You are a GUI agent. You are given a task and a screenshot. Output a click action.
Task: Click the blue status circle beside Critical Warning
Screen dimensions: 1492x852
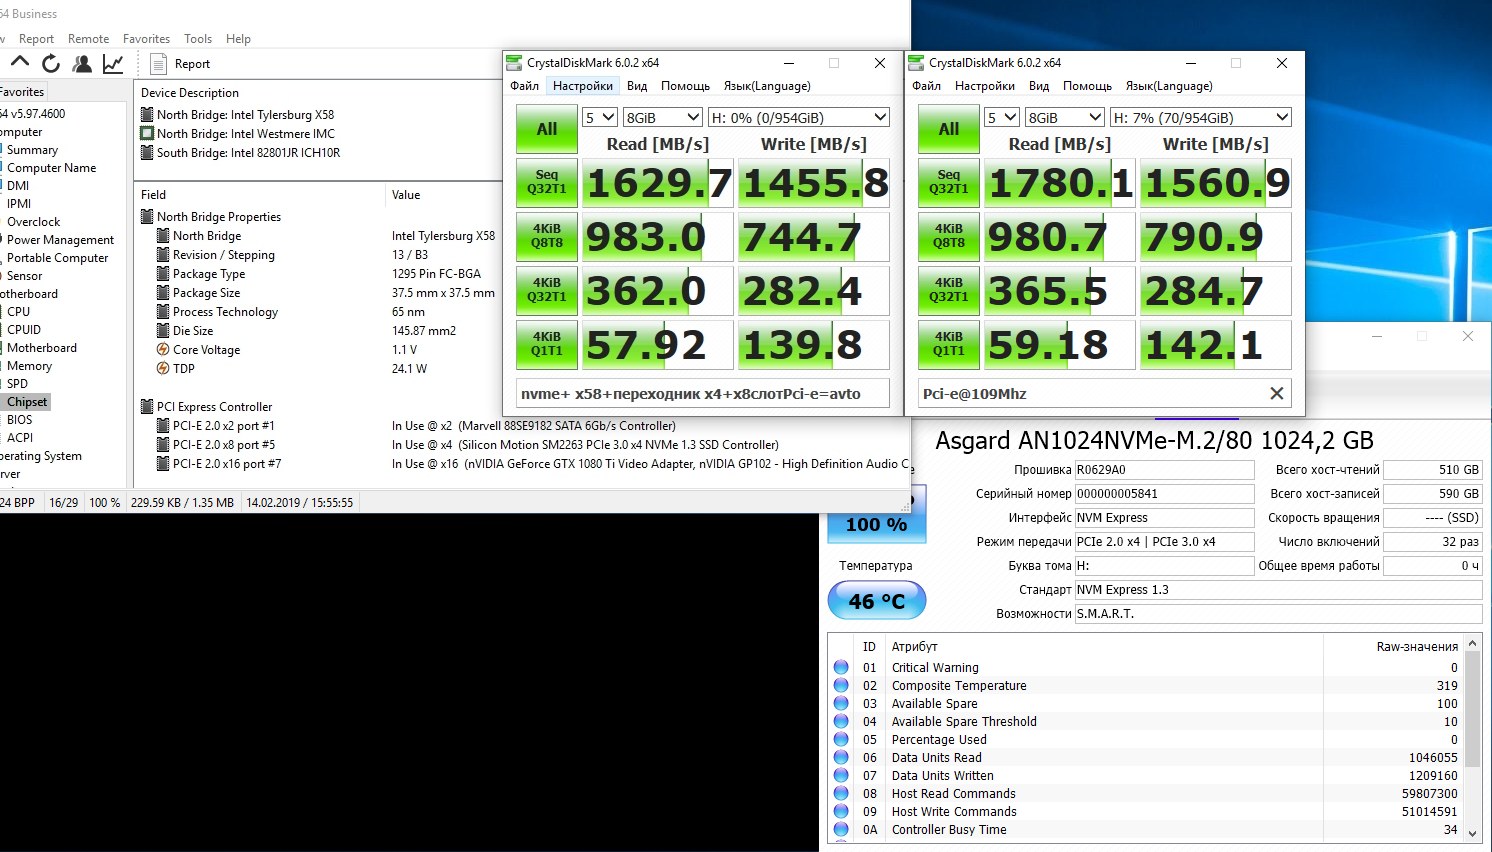[x=841, y=668]
